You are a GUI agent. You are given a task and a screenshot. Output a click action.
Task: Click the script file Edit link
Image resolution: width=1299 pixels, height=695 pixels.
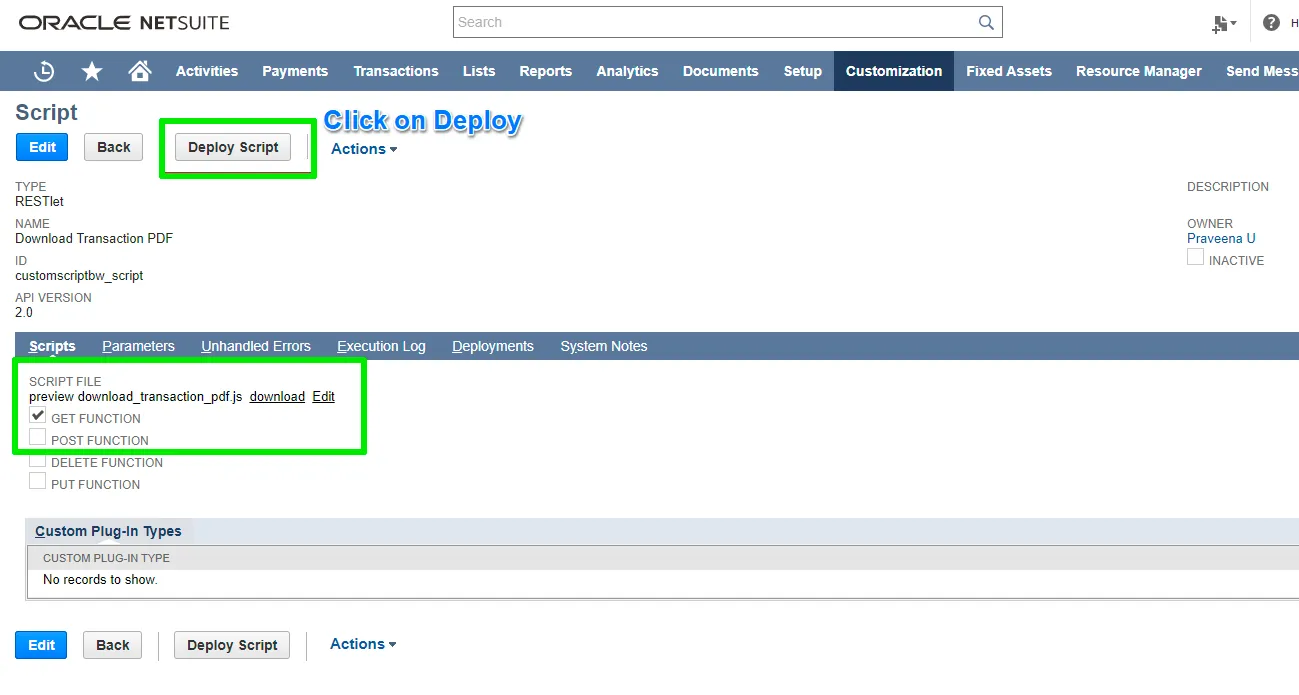(323, 397)
